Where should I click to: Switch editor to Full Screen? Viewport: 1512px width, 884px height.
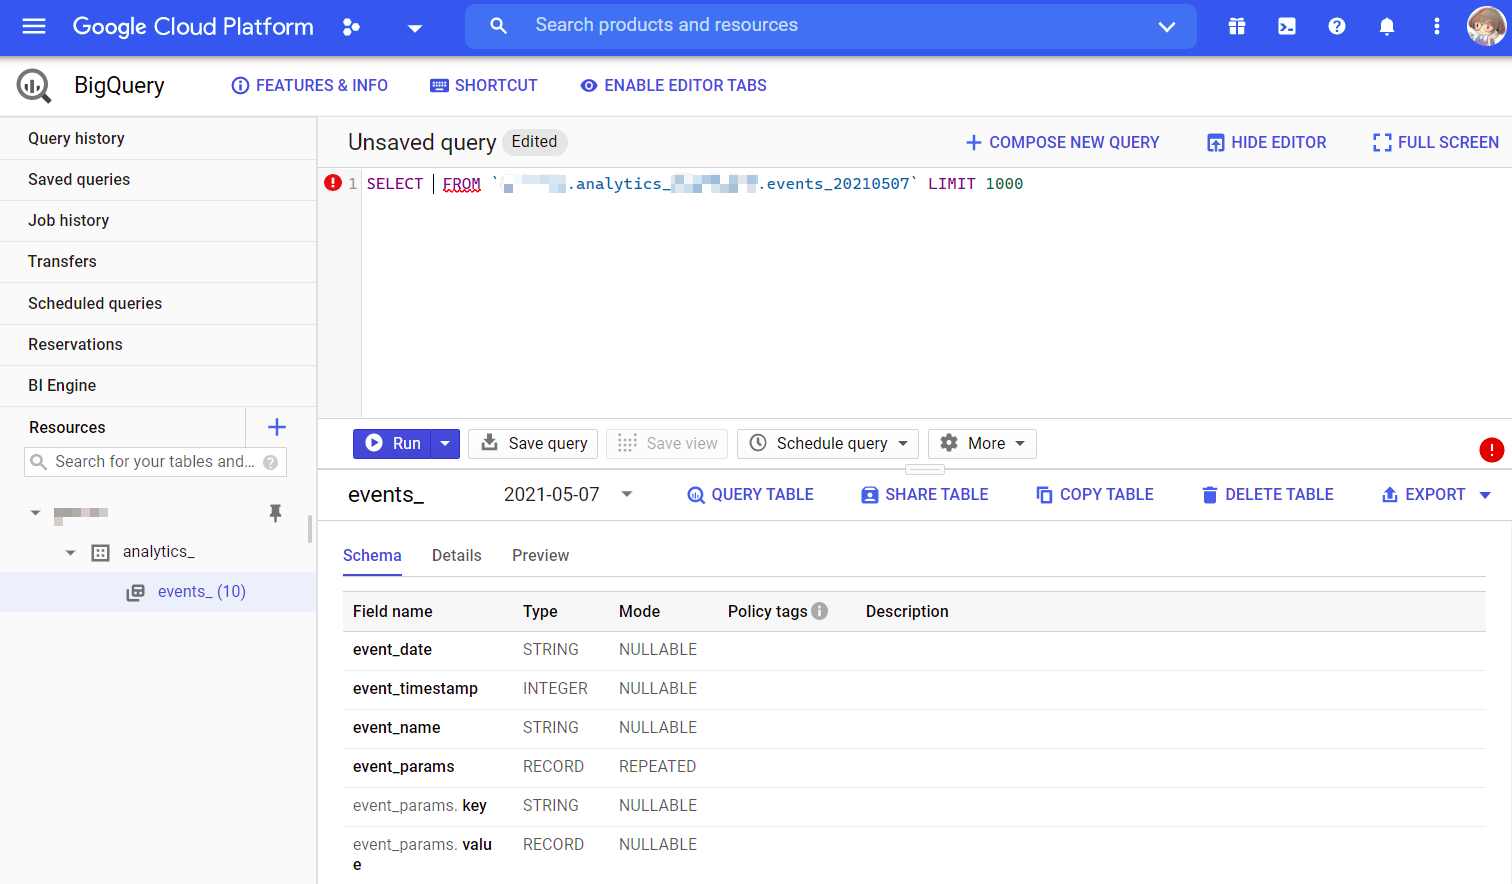coord(1436,143)
